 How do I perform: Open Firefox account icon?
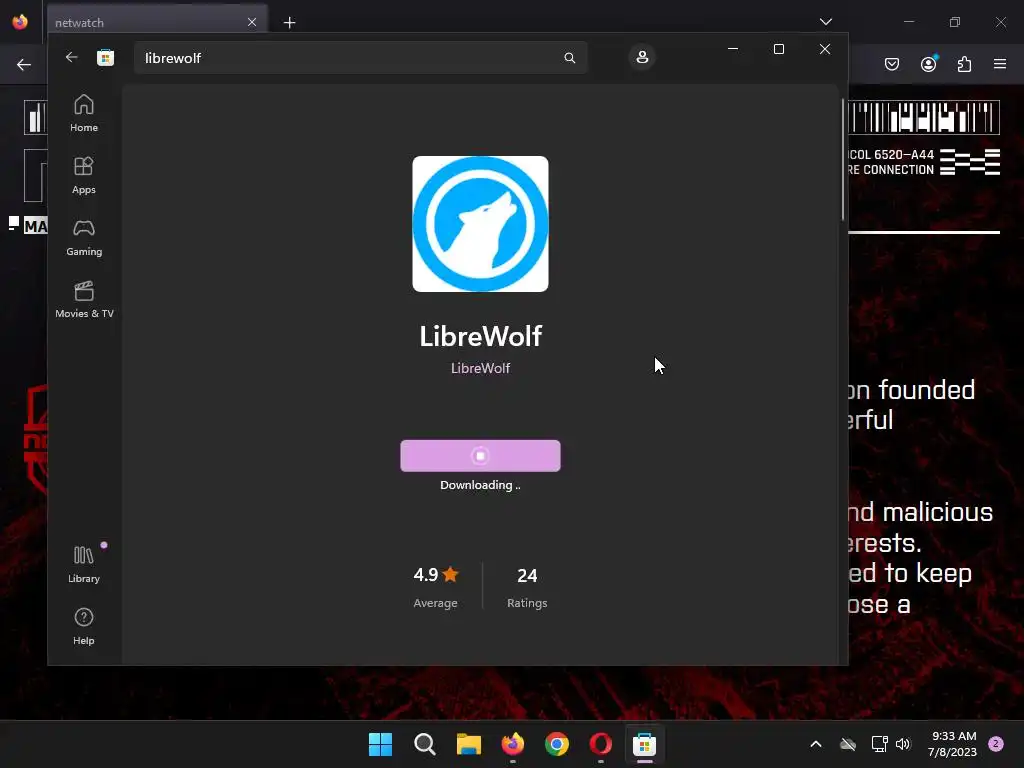pyautogui.click(x=928, y=64)
